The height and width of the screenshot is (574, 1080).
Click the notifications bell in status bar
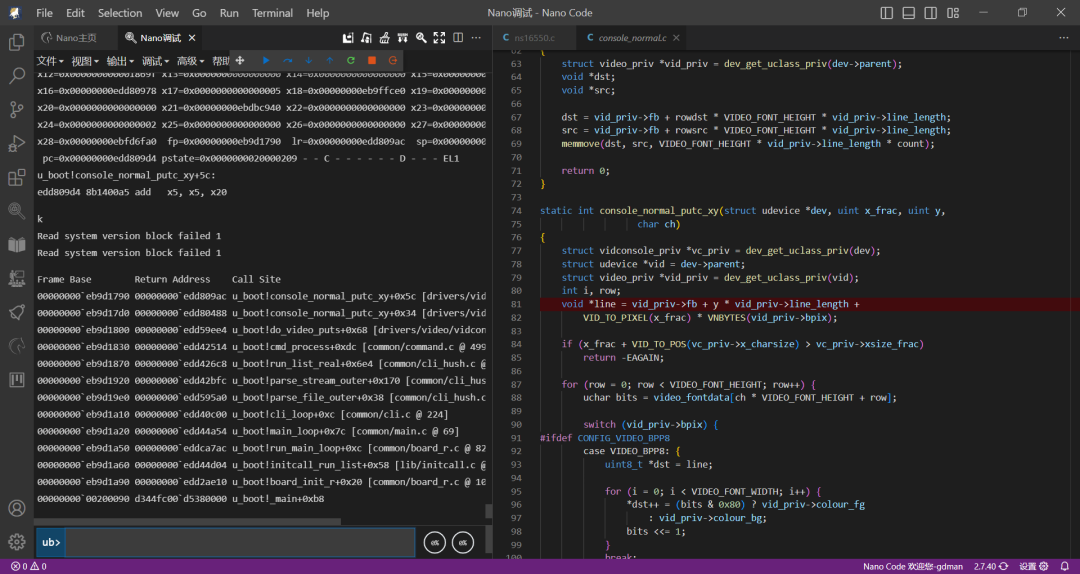[1065, 566]
